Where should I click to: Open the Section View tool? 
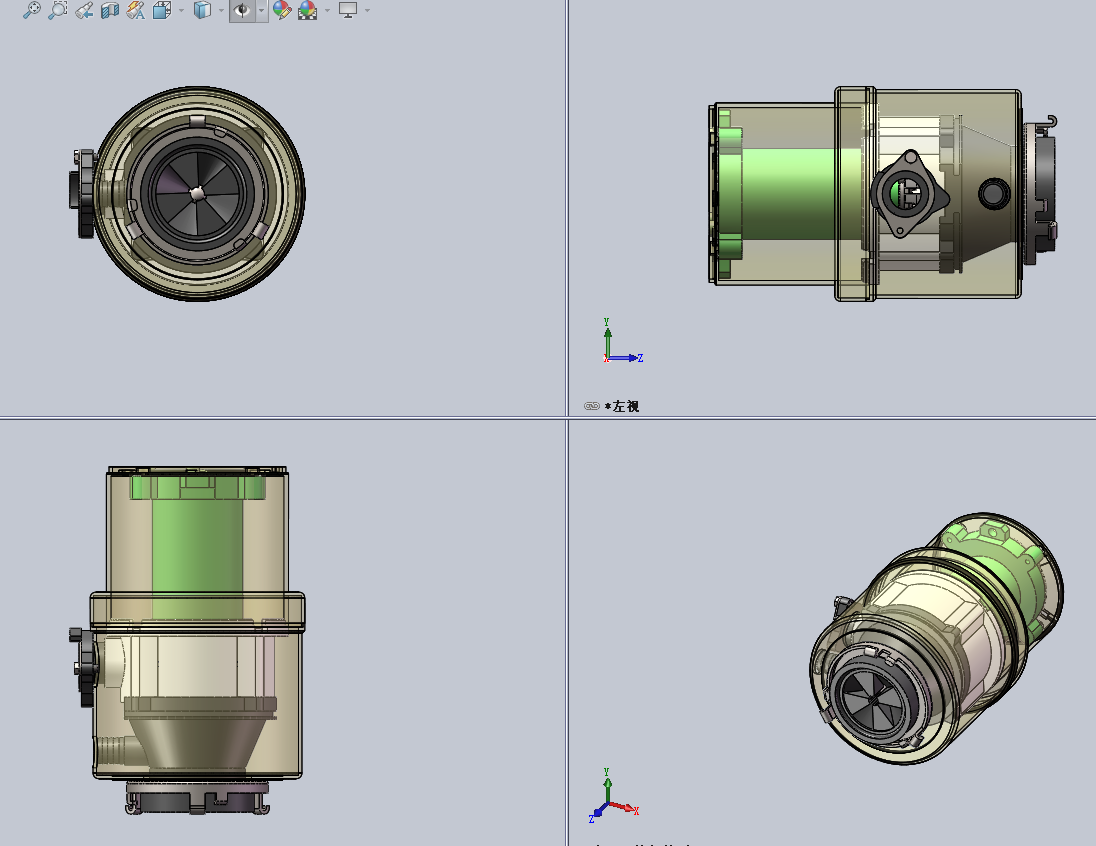click(x=109, y=12)
